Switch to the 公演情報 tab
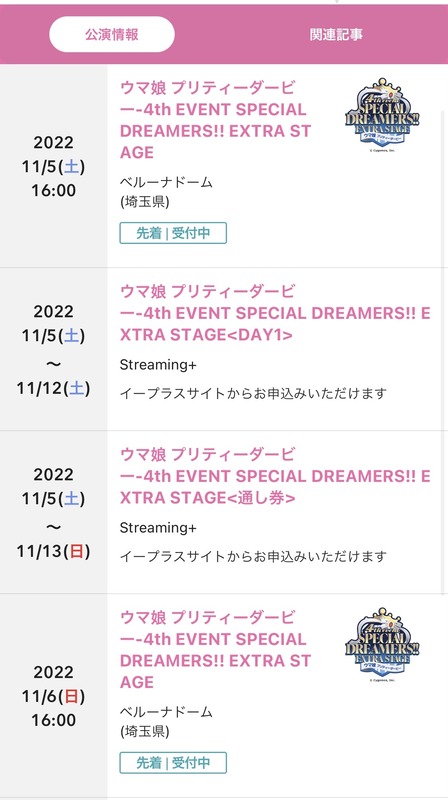The height and width of the screenshot is (800, 448). pyautogui.click(x=112, y=34)
